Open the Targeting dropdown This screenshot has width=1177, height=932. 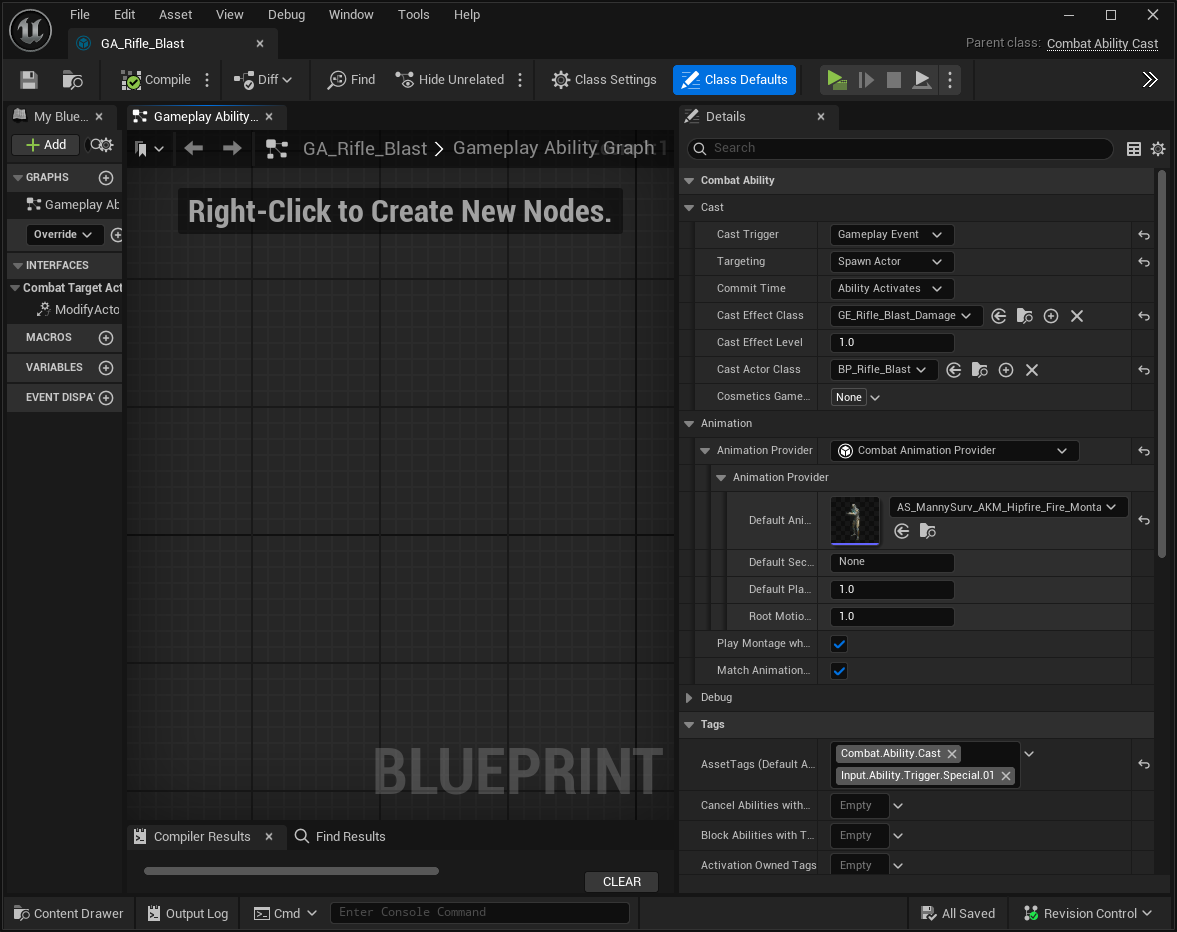click(891, 262)
